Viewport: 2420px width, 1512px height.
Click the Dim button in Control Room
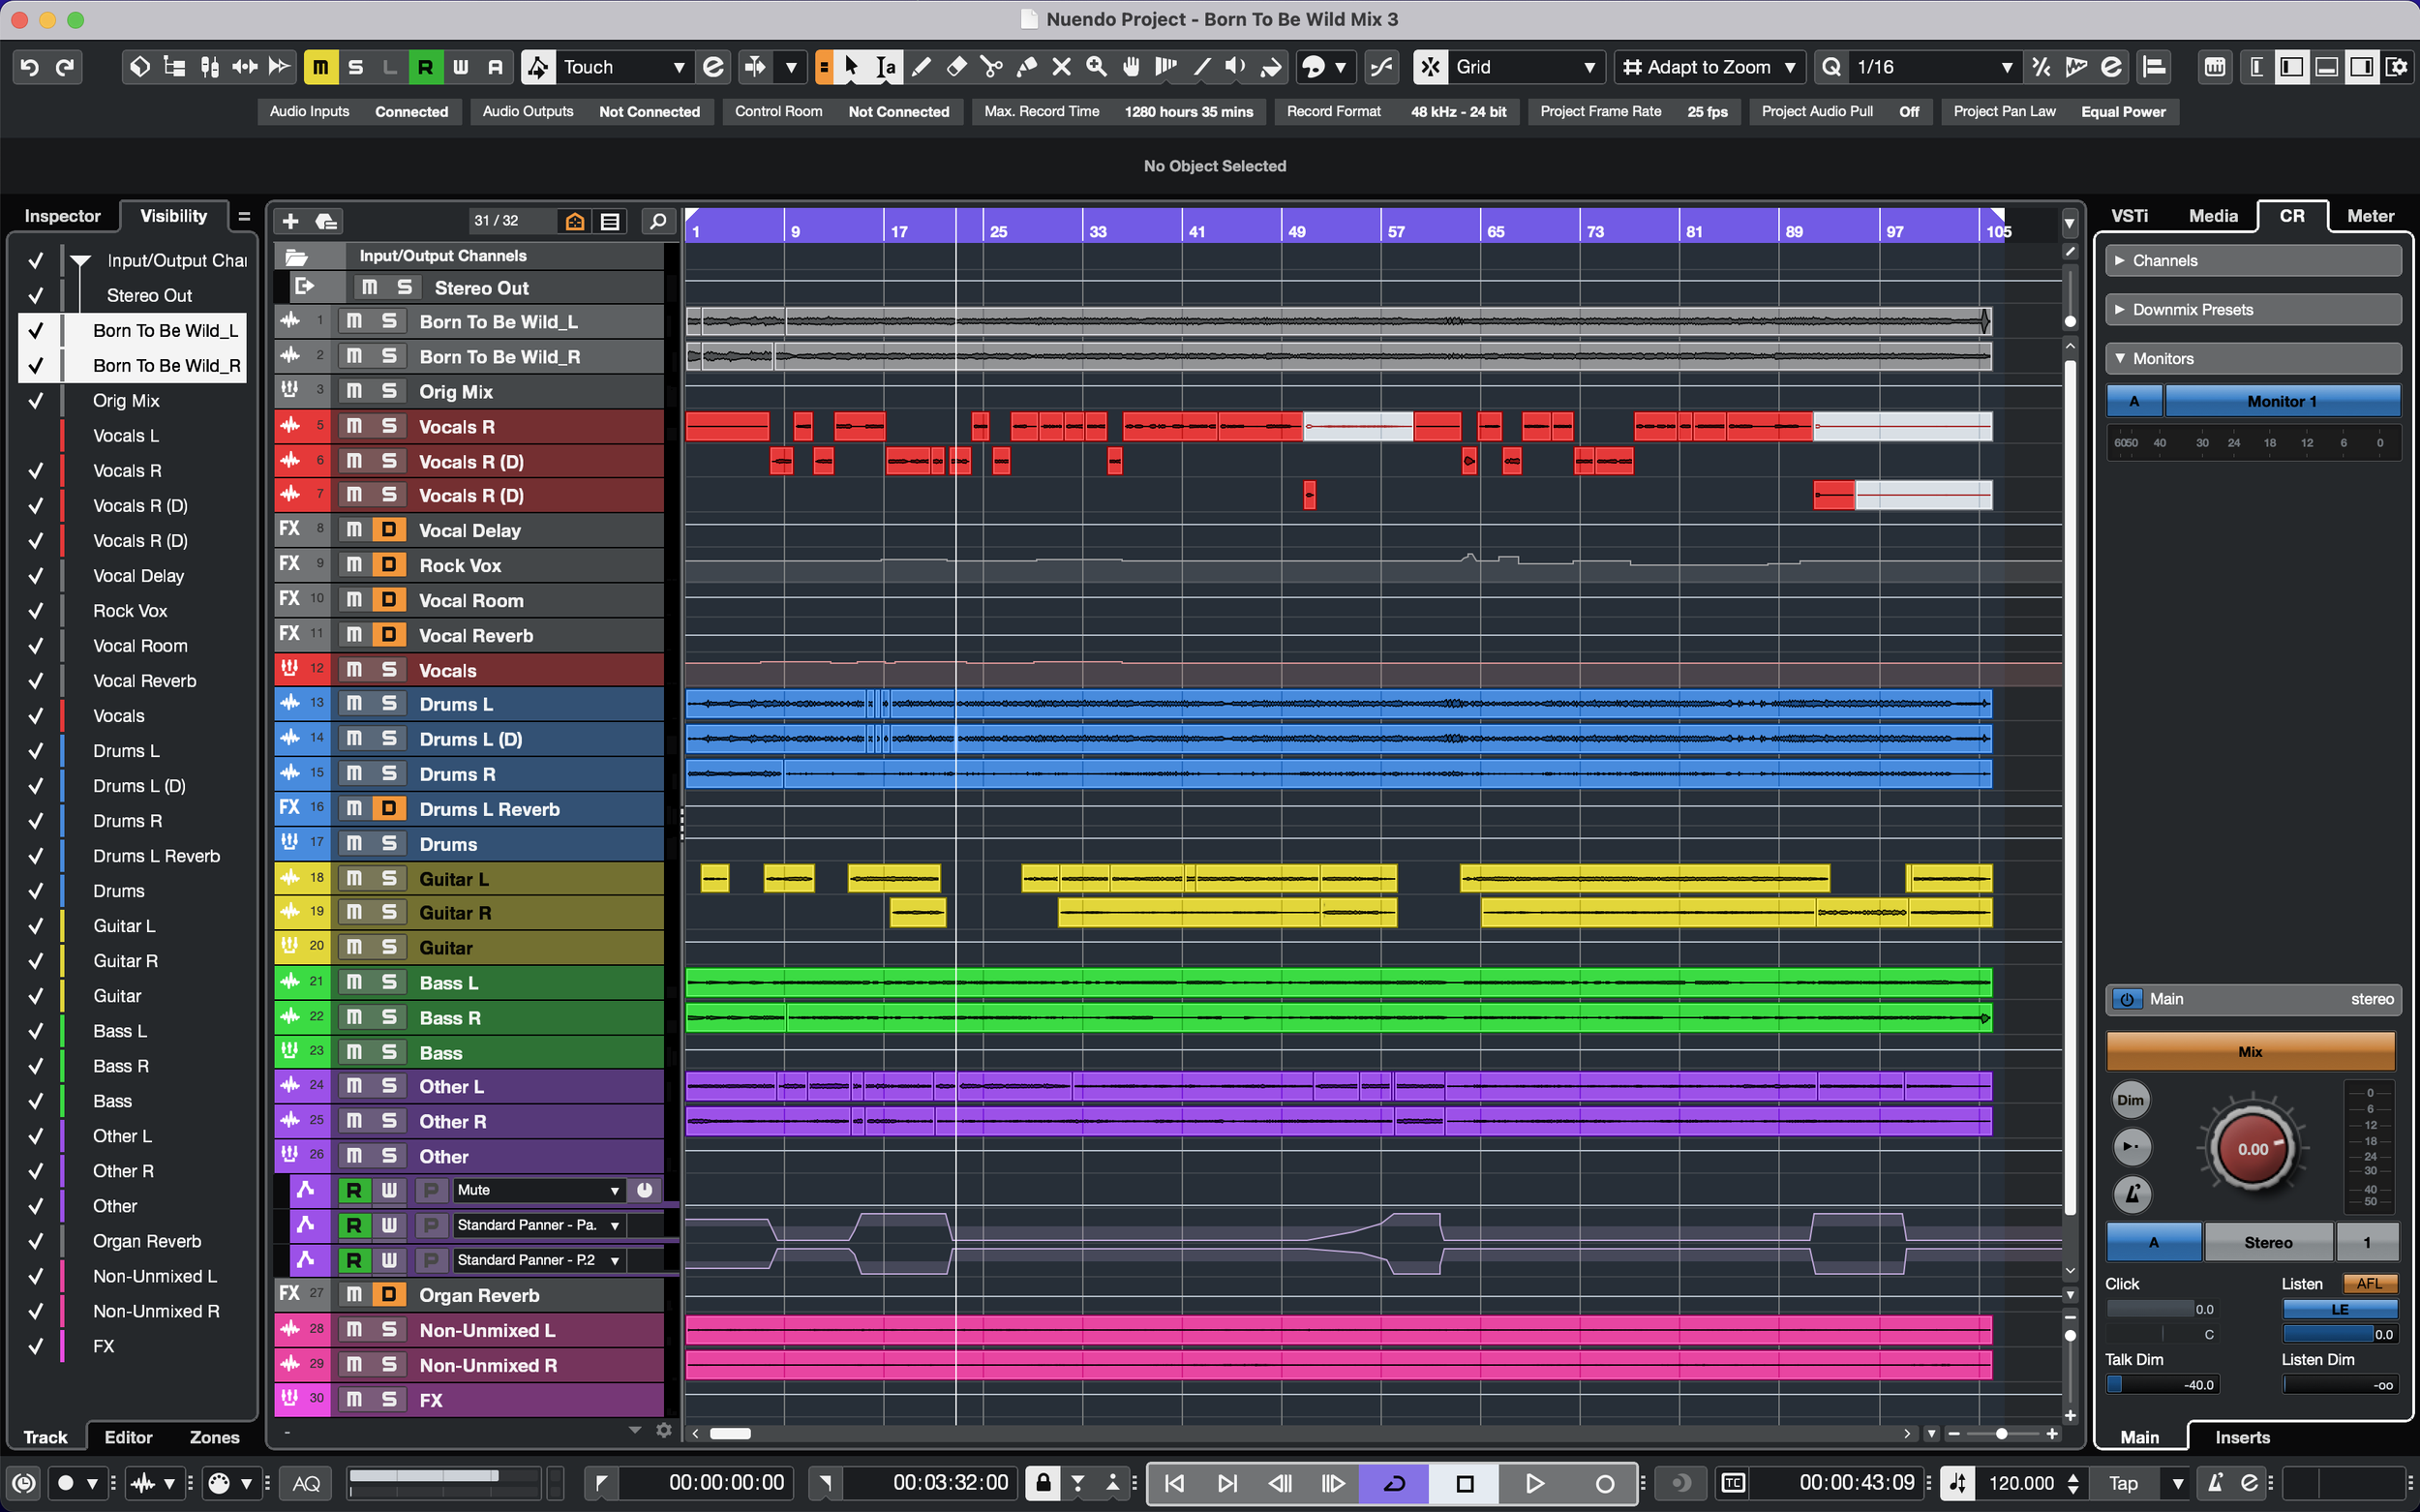click(2130, 1100)
